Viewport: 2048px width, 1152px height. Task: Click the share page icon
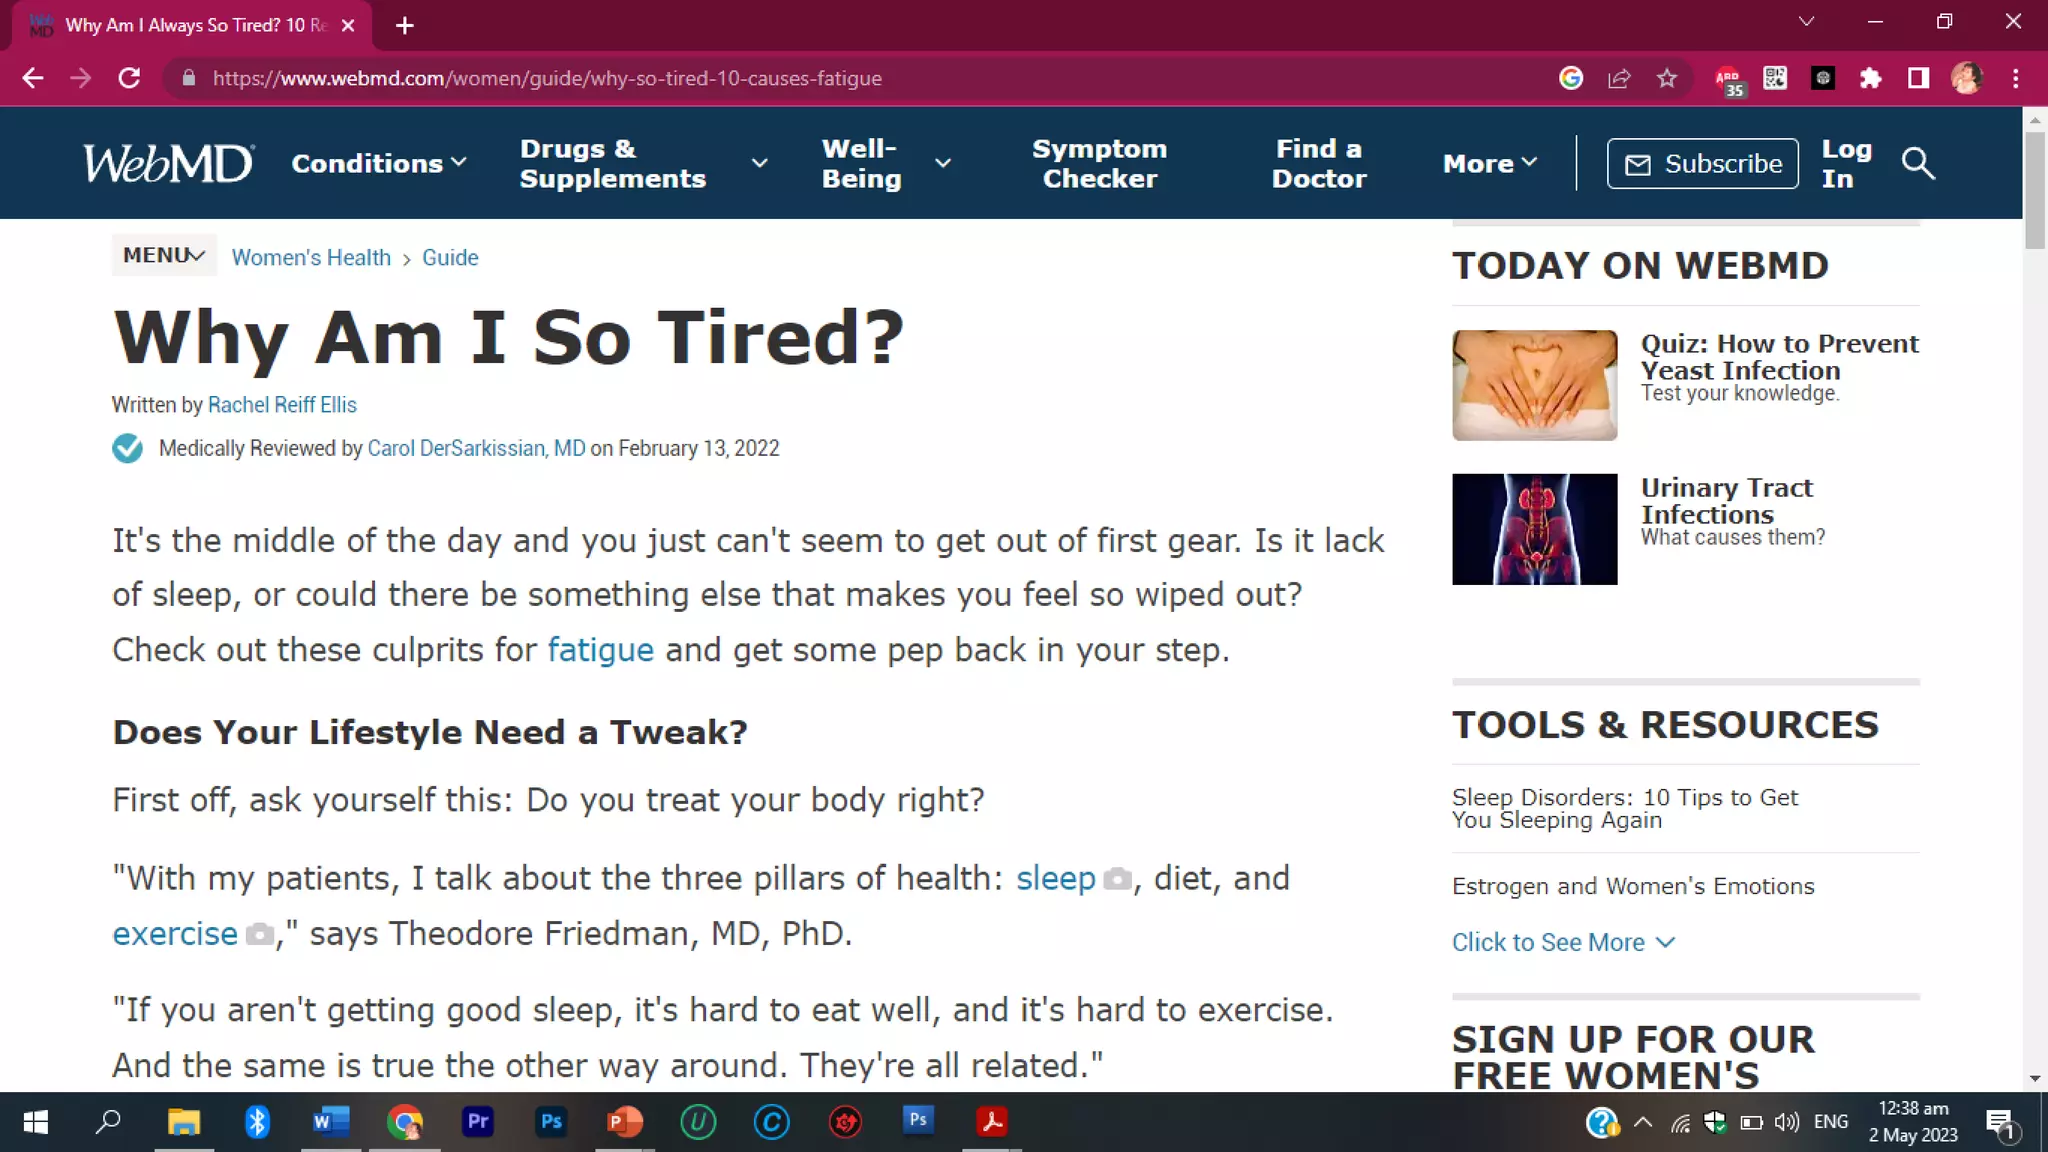coord(1619,78)
